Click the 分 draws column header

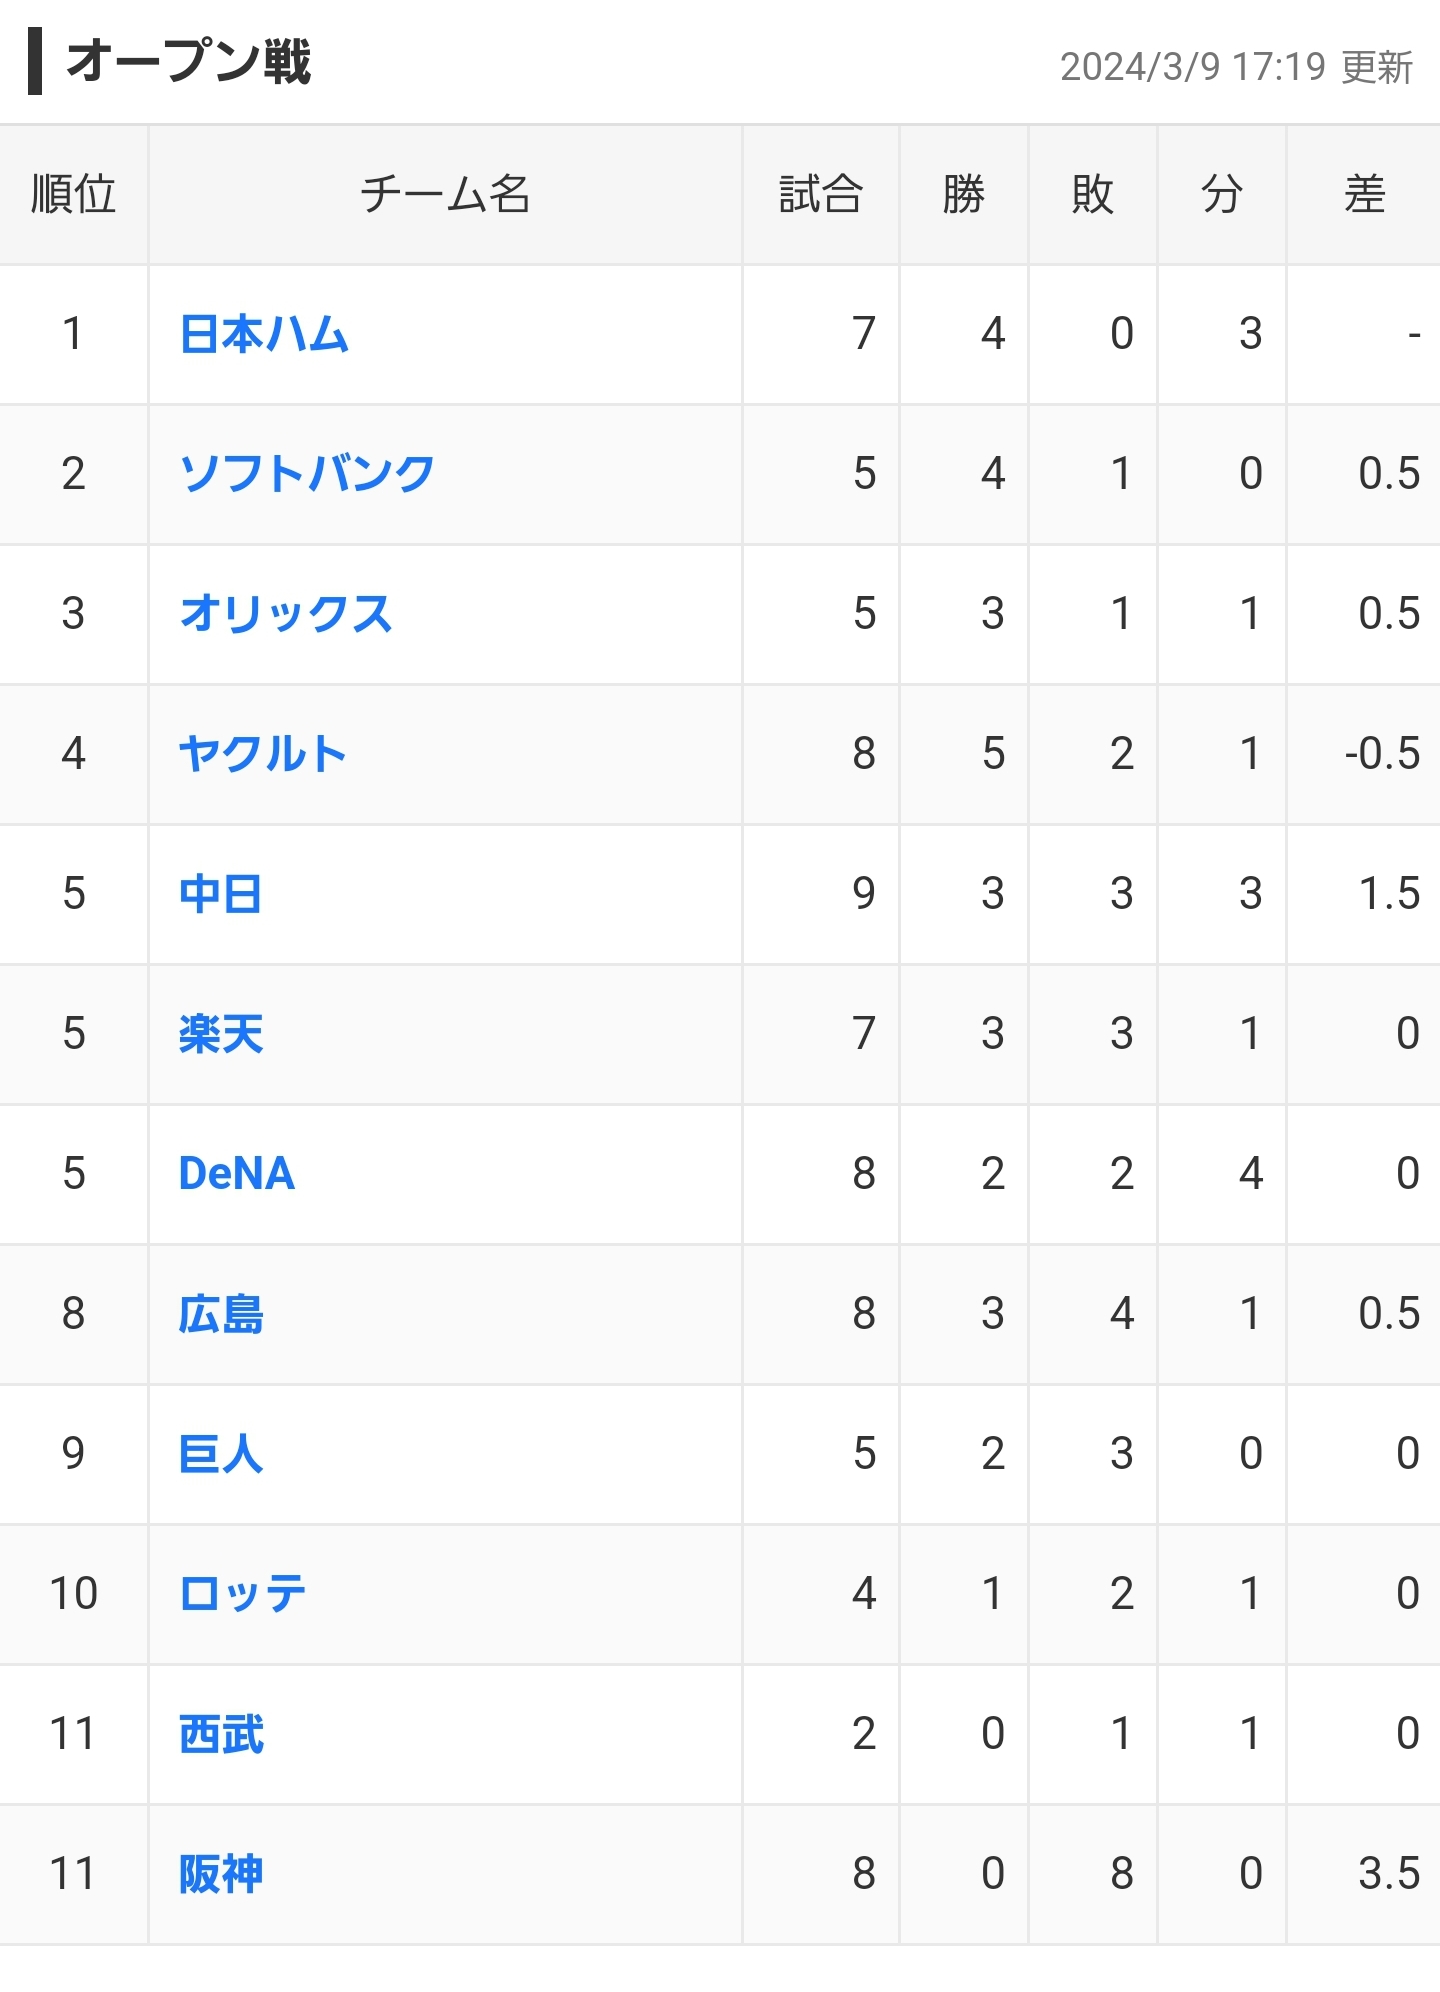[x=1221, y=194]
